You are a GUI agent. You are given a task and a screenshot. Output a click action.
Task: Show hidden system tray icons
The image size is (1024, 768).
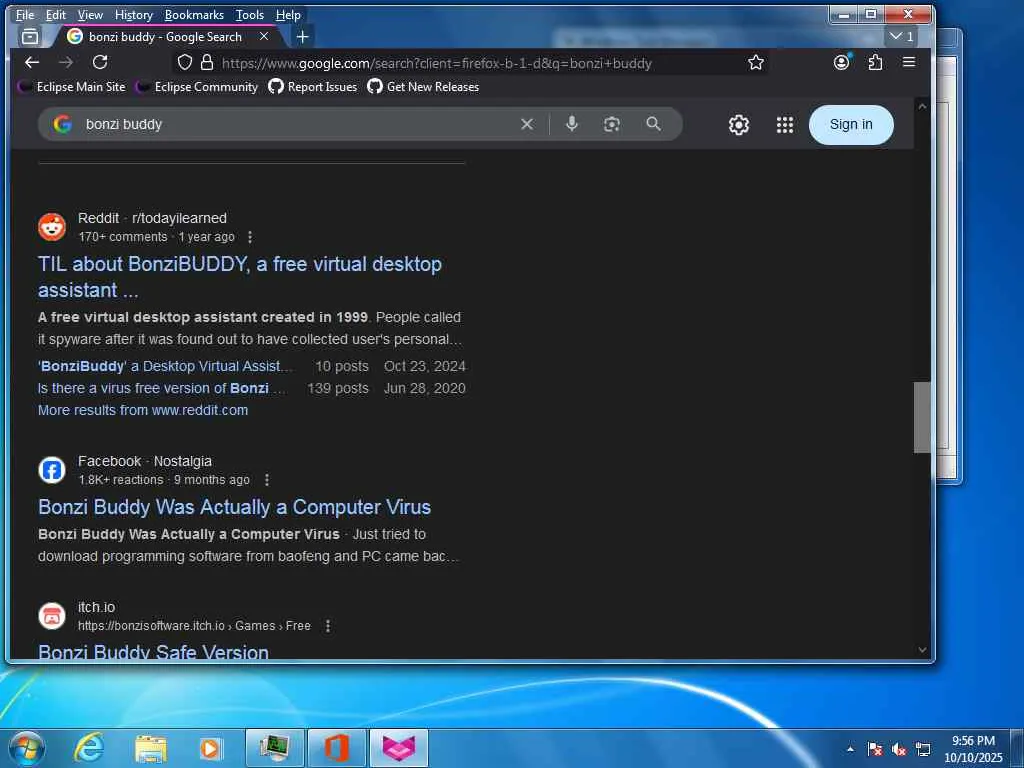850,749
